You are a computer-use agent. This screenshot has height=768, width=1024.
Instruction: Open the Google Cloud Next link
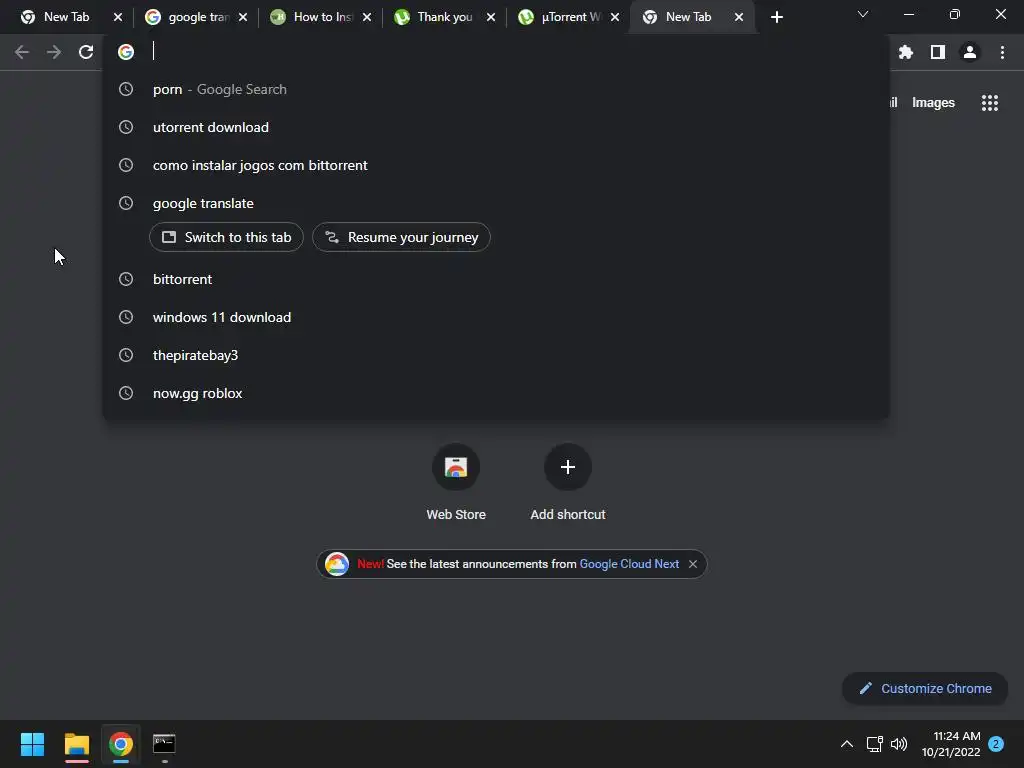pyautogui.click(x=629, y=564)
